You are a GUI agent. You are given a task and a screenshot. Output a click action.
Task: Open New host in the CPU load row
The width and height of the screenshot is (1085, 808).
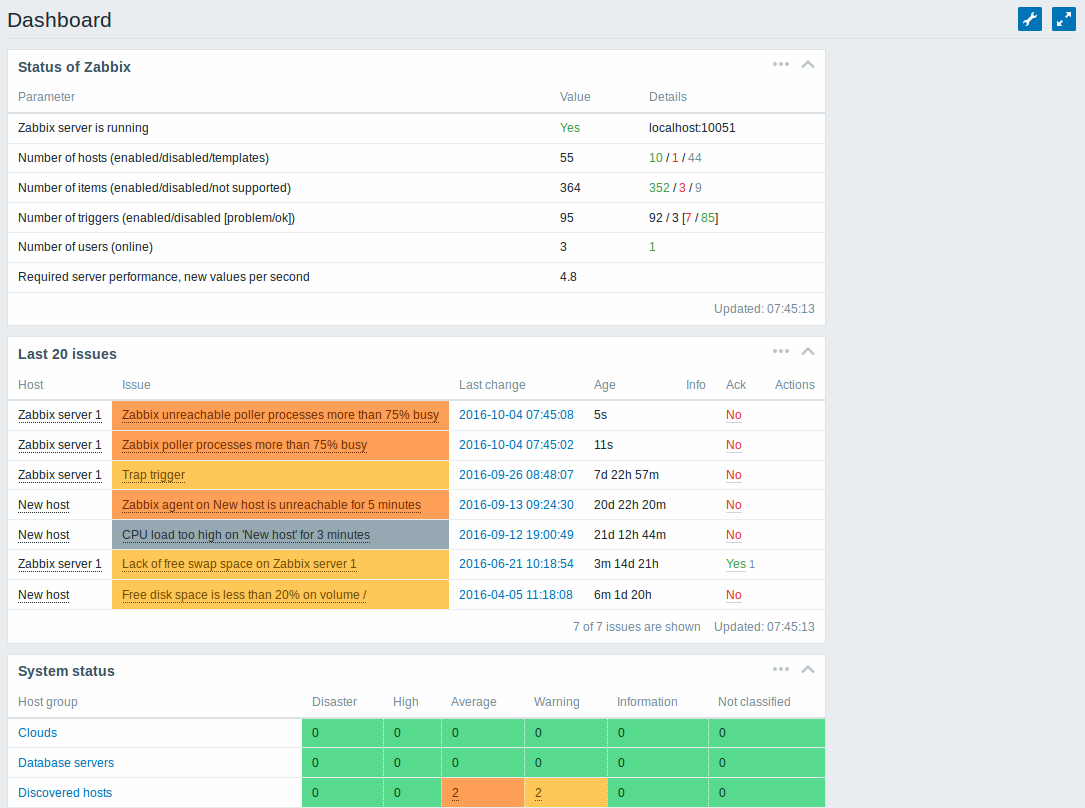(x=44, y=535)
